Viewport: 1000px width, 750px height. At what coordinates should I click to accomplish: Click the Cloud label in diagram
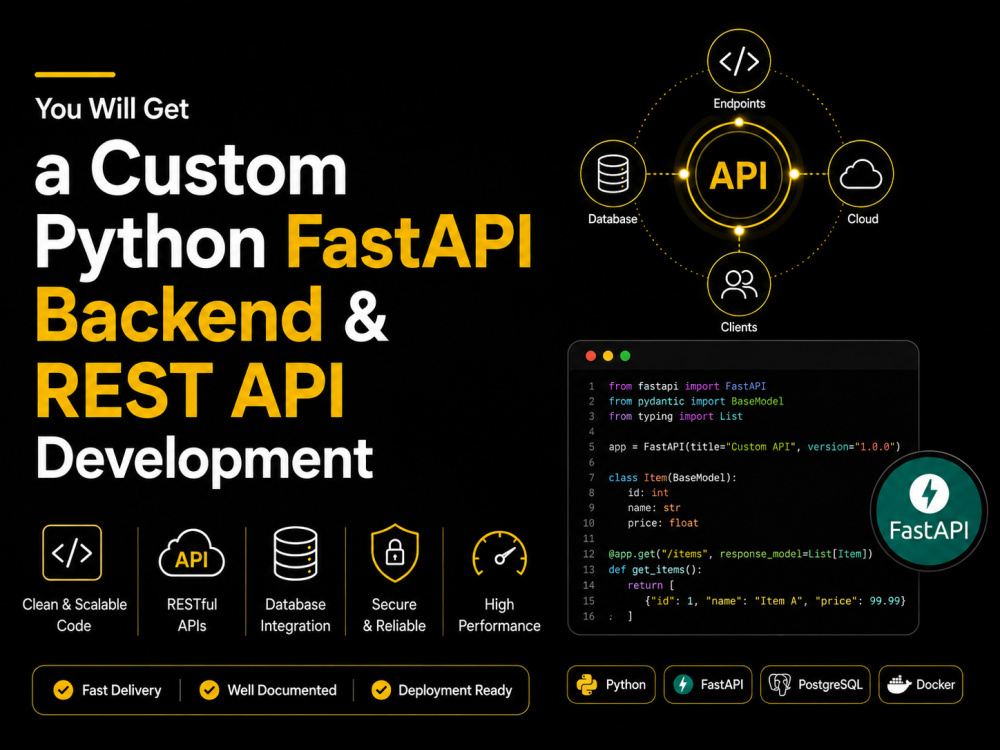[x=862, y=219]
